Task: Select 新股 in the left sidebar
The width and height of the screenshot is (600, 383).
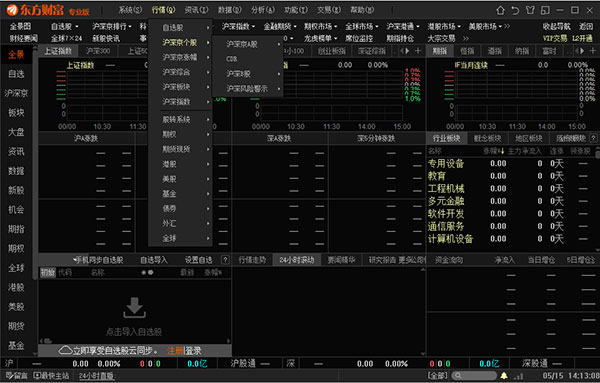Action: pyautogui.click(x=16, y=190)
